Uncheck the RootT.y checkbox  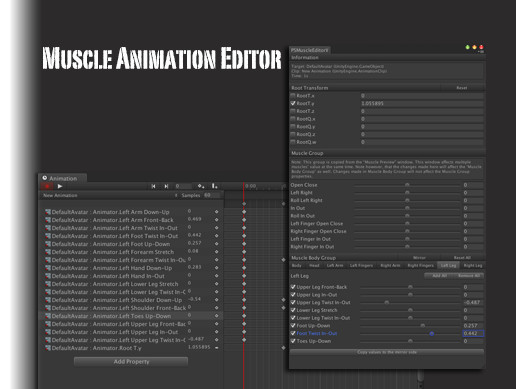point(293,103)
